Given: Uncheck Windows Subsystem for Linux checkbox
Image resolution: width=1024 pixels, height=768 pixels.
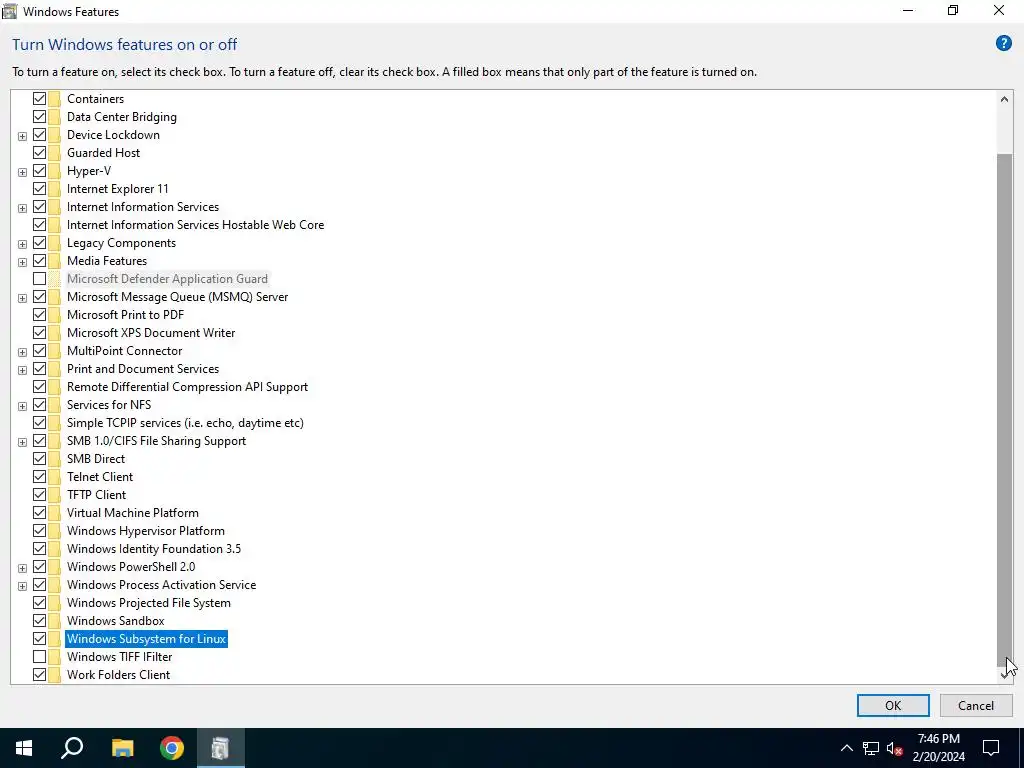Looking at the screenshot, I should coord(39,639).
